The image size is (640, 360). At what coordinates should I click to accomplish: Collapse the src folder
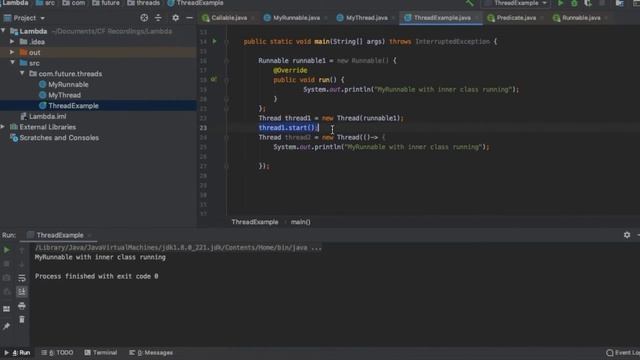coord(12,63)
